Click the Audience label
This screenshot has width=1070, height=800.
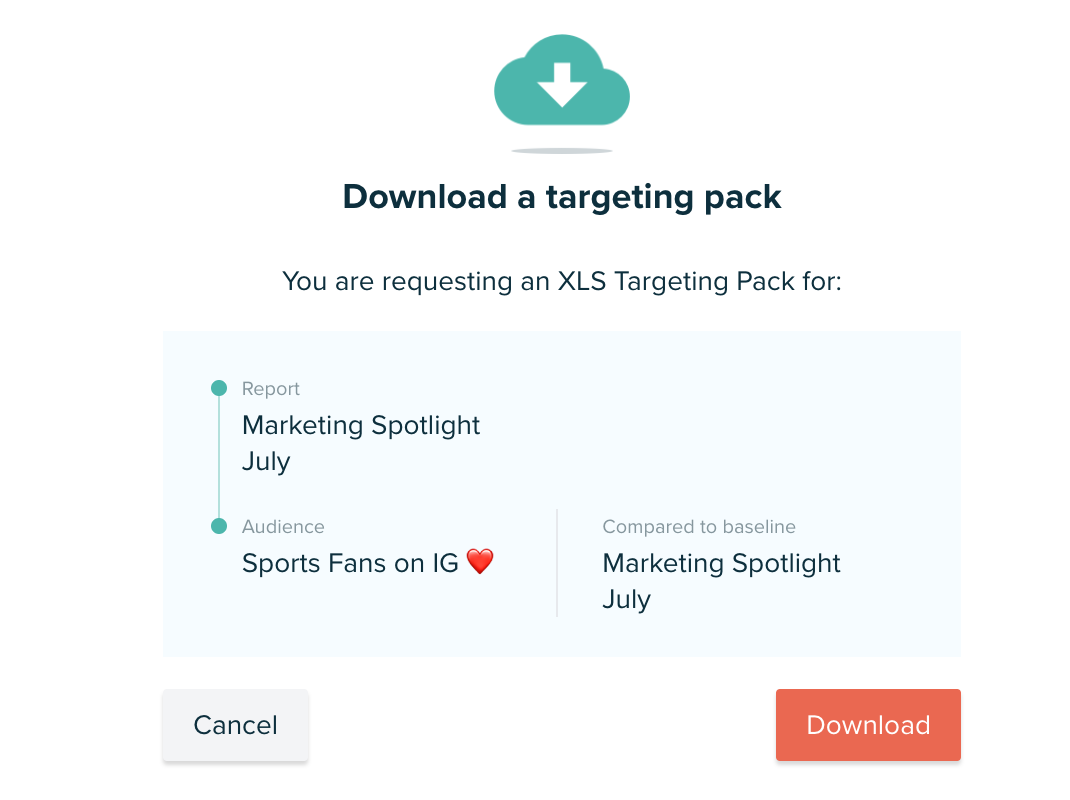click(283, 526)
